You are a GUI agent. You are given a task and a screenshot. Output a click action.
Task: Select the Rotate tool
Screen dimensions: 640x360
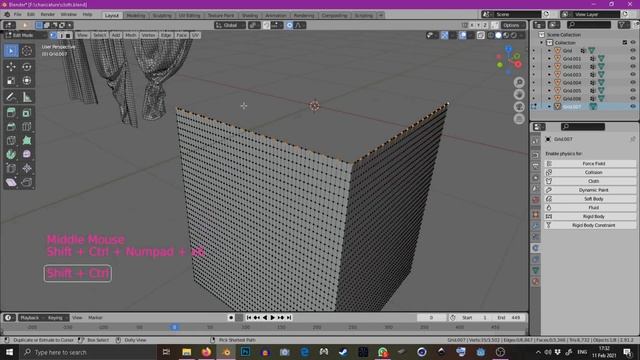click(27, 67)
